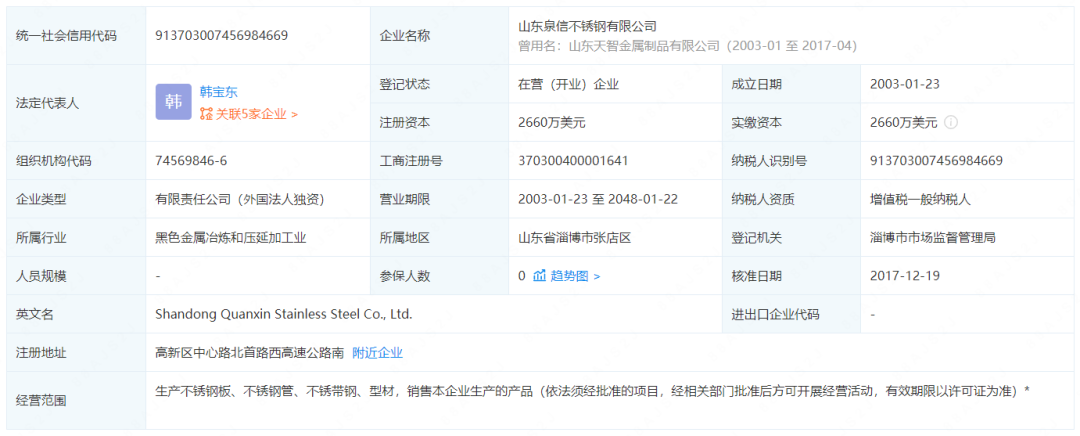This screenshot has width=1080, height=436.
Task: Click the 经营范围 label cell
Action: pyautogui.click(x=76, y=400)
